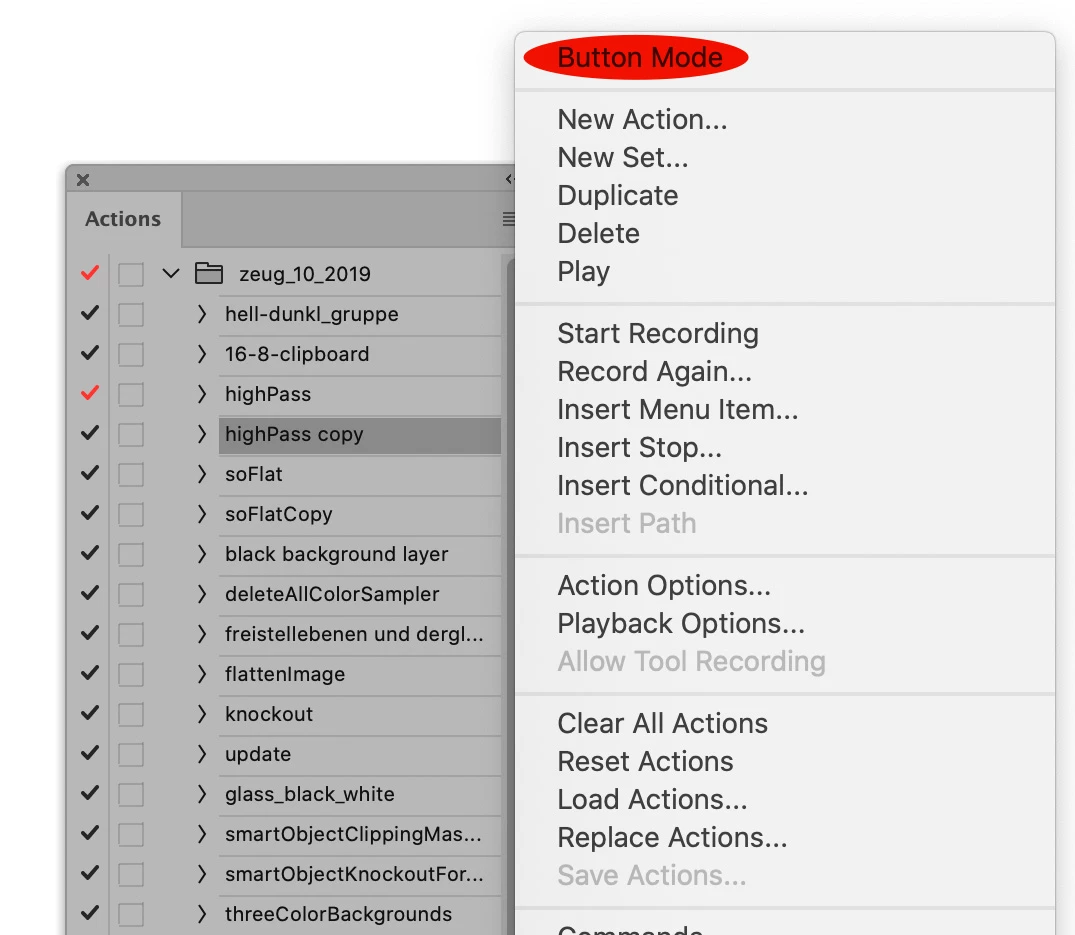Click the panel collapse double-arrow icon
Image resolution: width=1075 pixels, height=935 pixels.
pos(509,180)
